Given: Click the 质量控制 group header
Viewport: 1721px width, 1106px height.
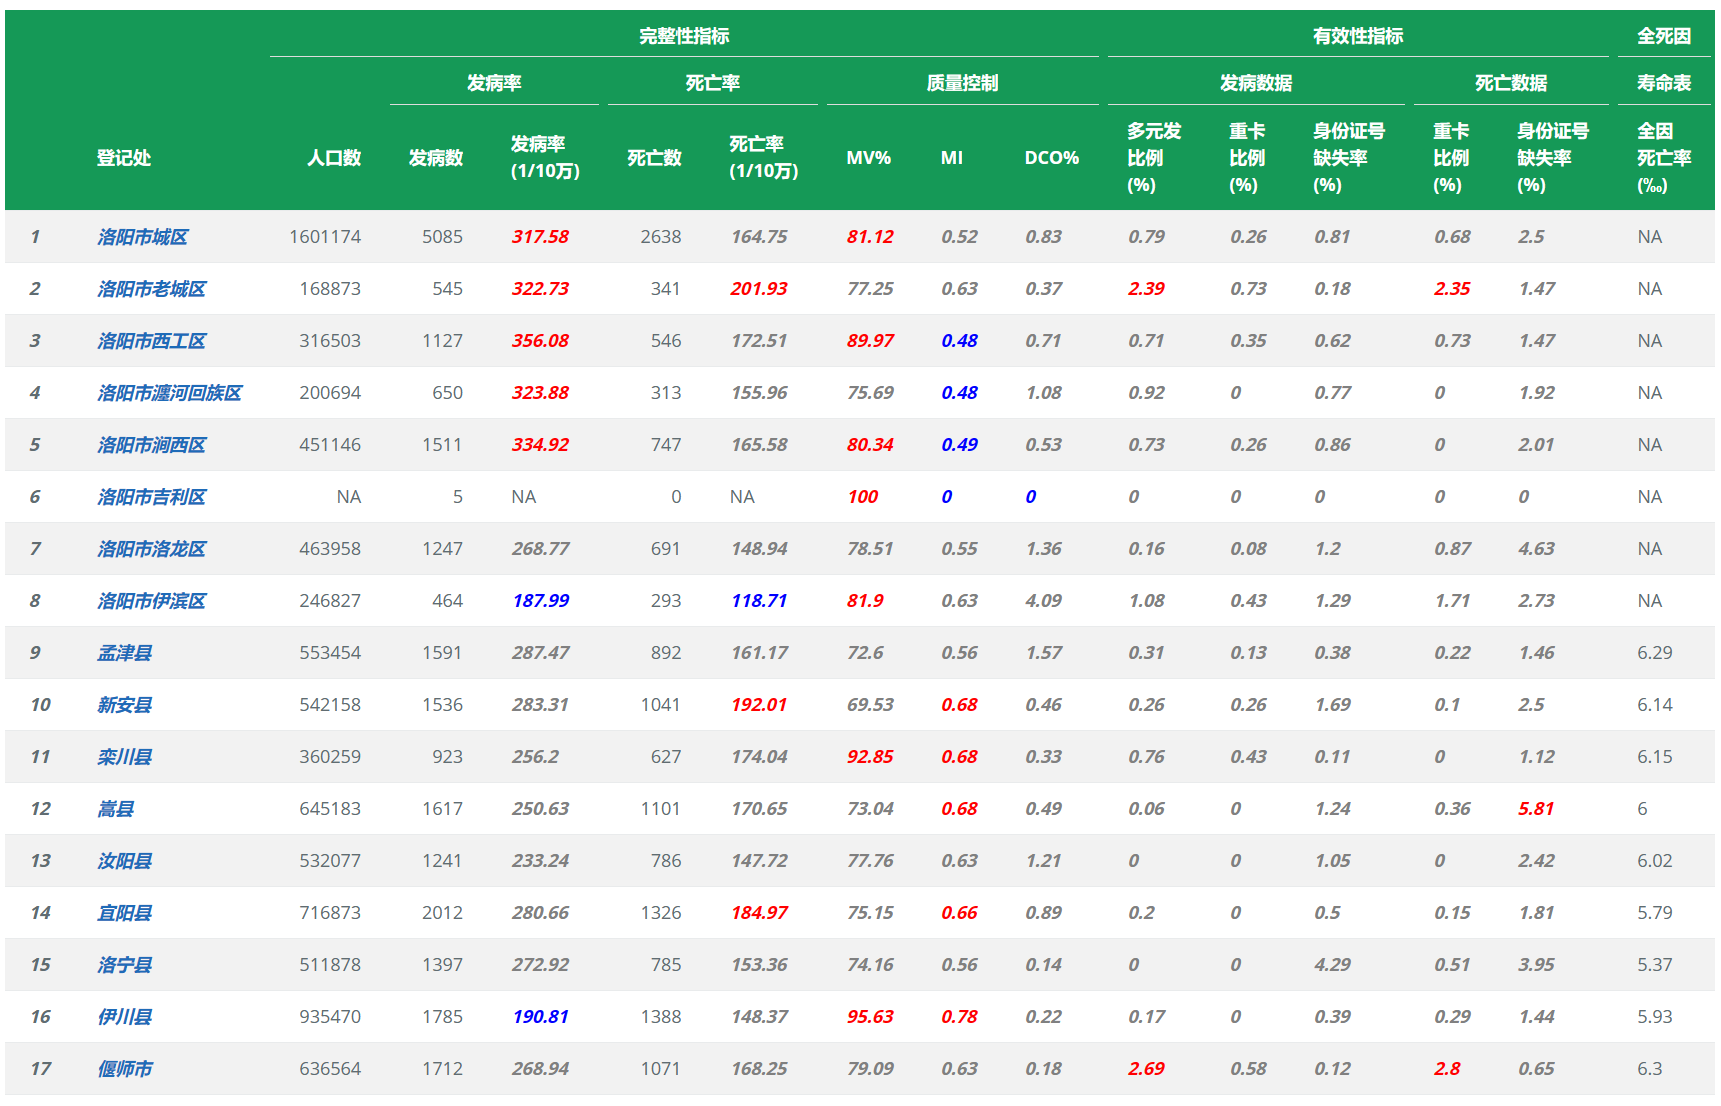Looking at the screenshot, I should [962, 83].
